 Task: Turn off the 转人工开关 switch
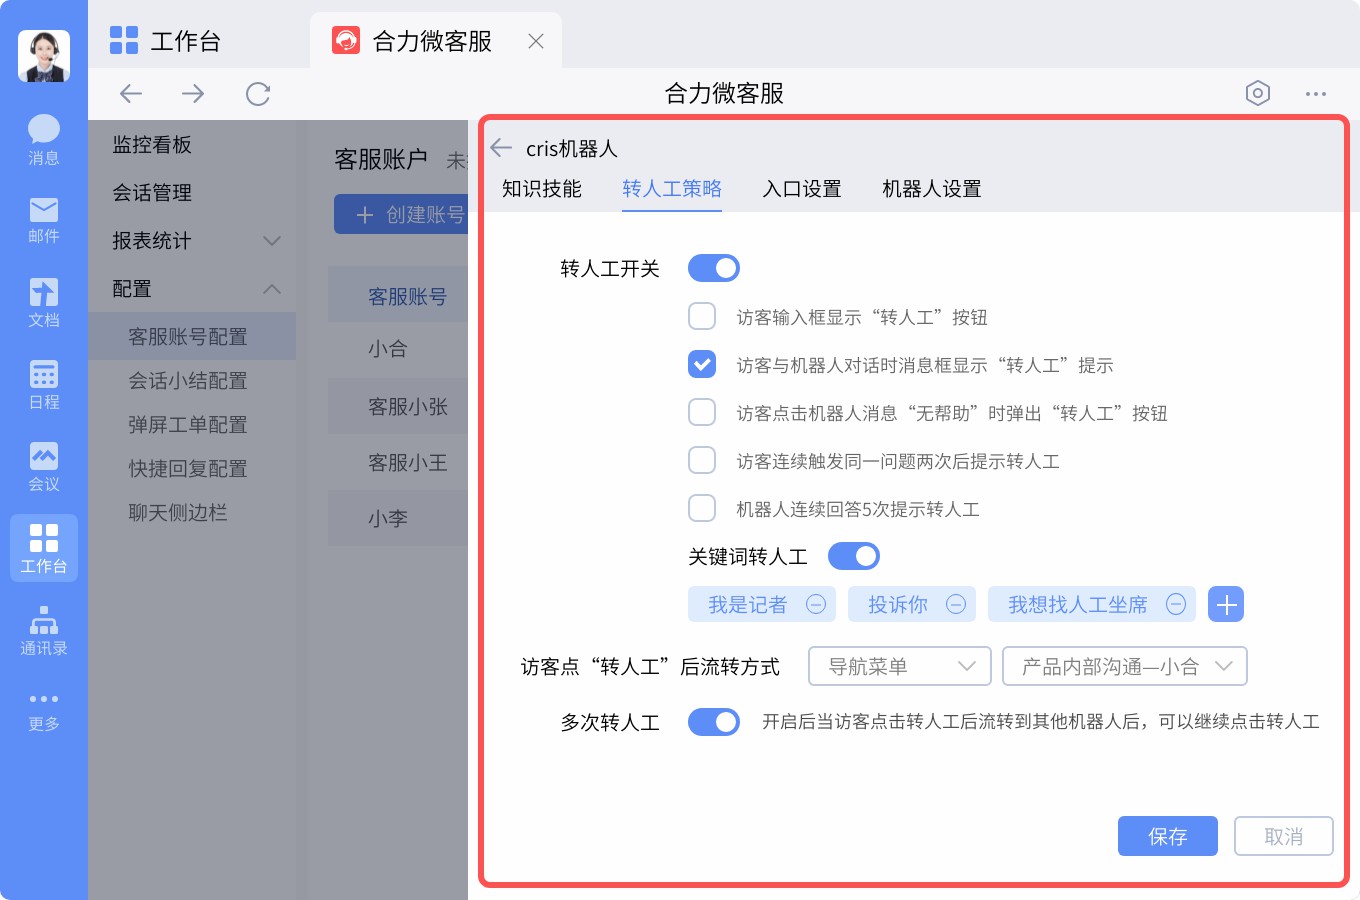click(714, 268)
